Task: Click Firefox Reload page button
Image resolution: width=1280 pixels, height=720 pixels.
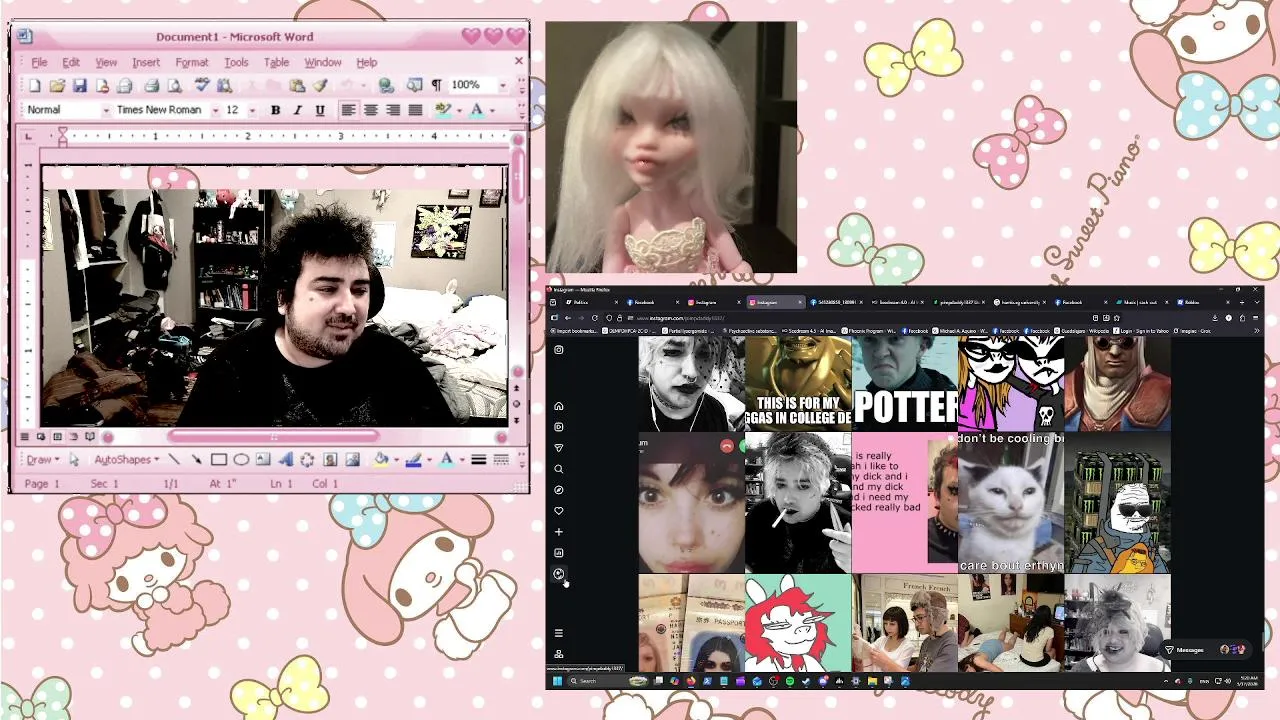Action: (x=595, y=318)
